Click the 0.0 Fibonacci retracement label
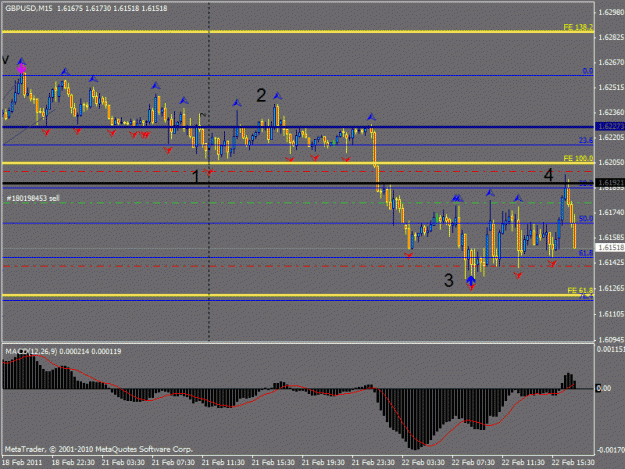 point(588,71)
